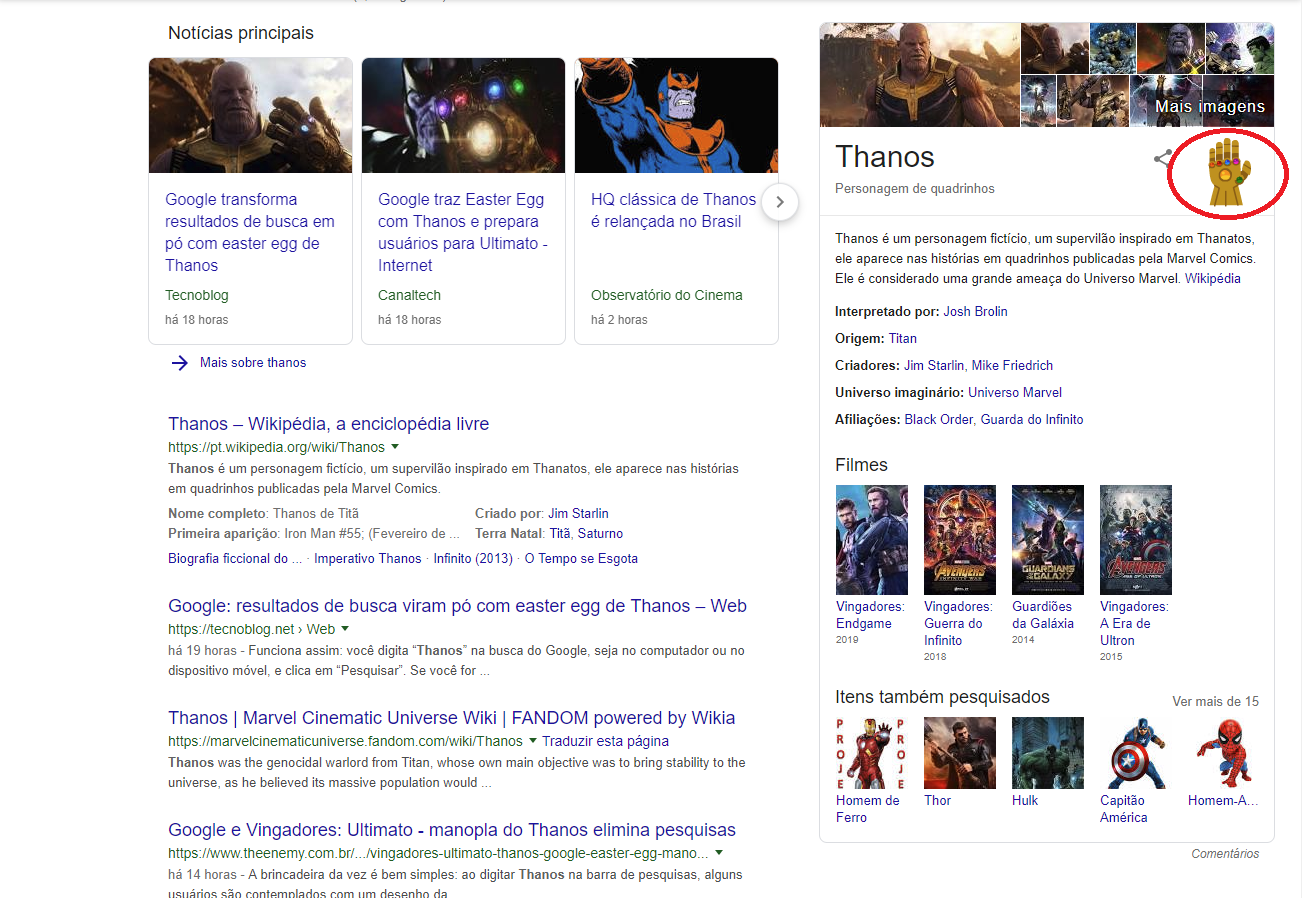Viewport: 1302px width, 898px height.
Task: Open dropdown arrow next to theenemy.com.br URL
Action: [719, 852]
